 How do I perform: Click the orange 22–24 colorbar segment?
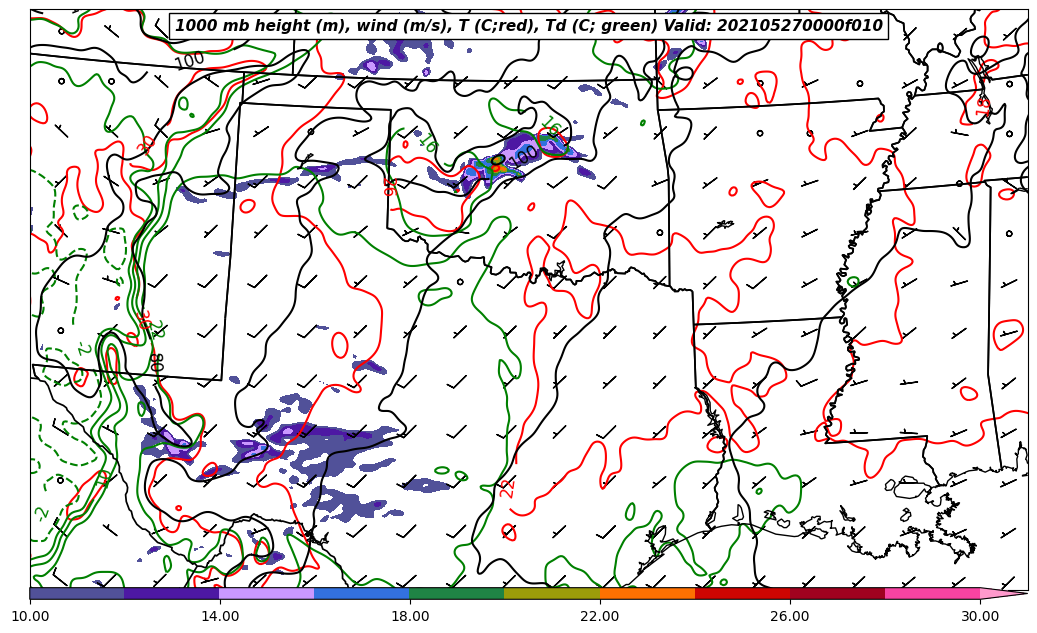647,593
